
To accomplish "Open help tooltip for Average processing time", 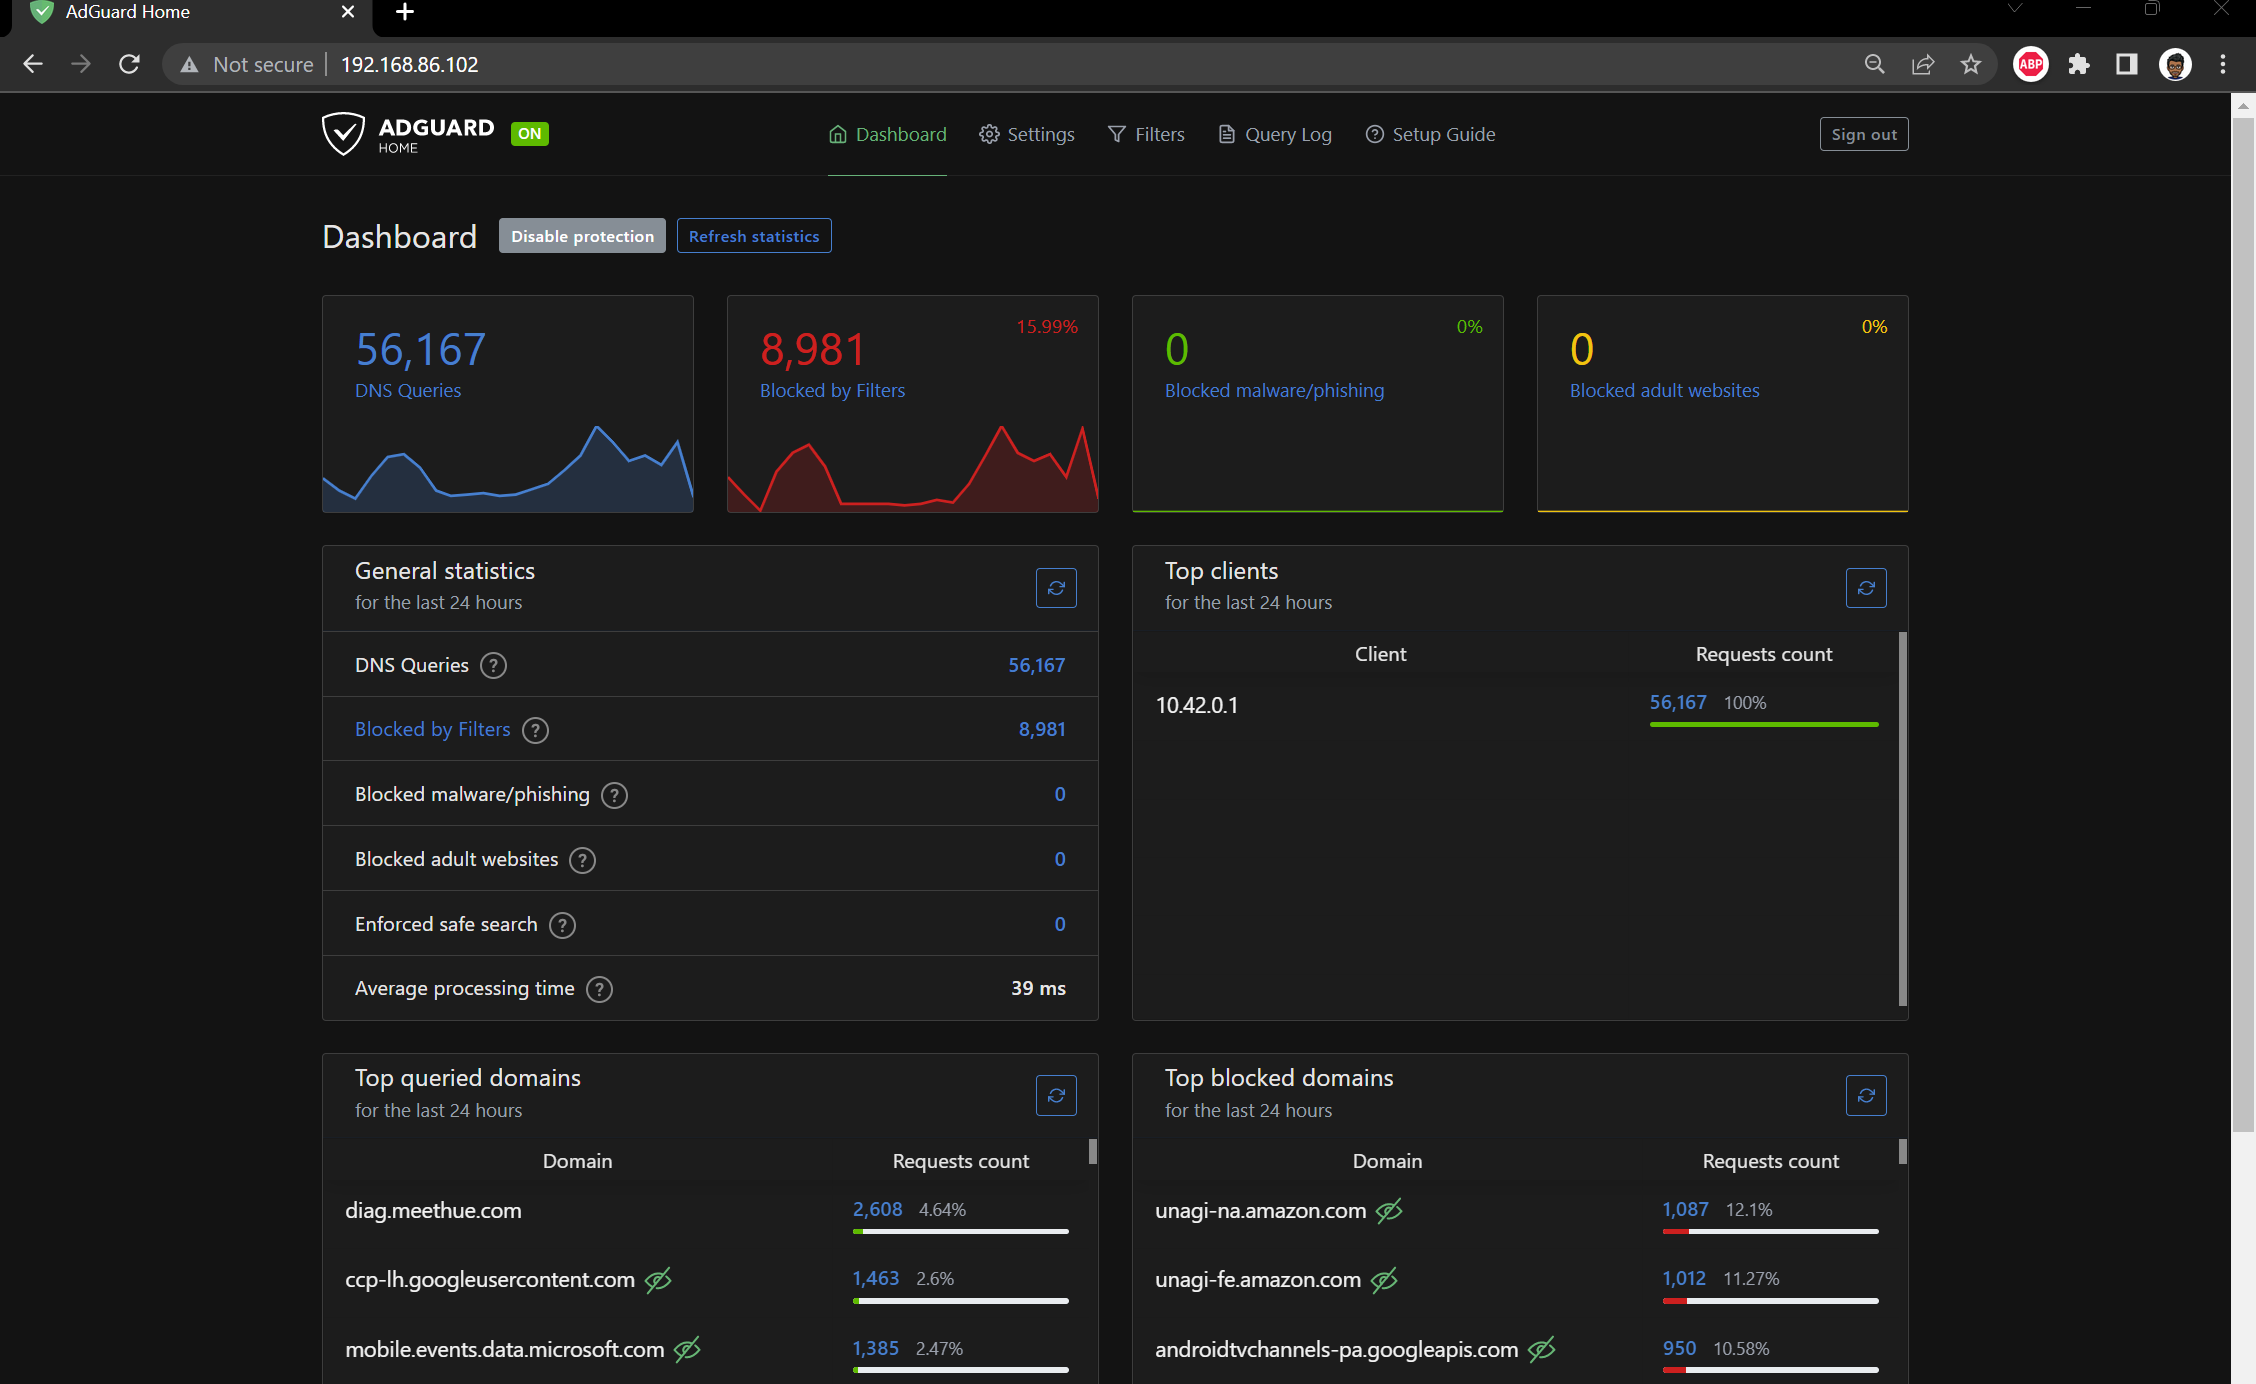I will (599, 989).
